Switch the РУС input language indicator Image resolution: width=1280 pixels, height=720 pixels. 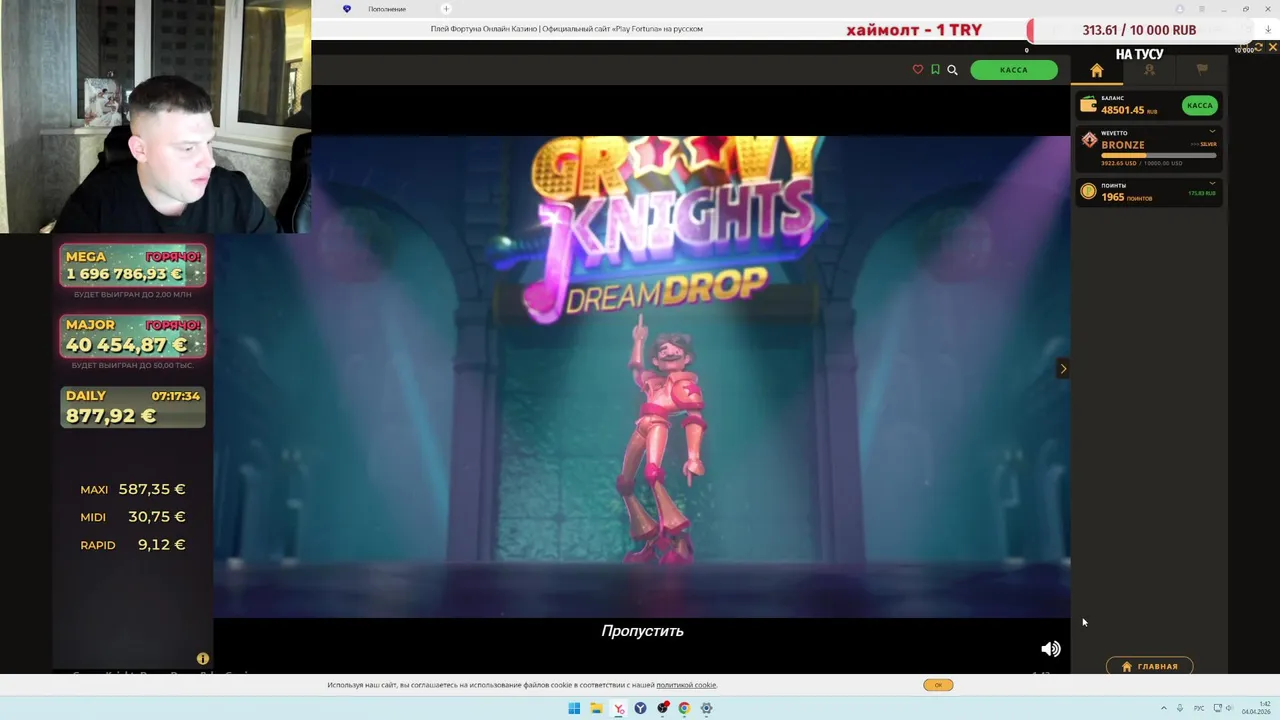1199,708
